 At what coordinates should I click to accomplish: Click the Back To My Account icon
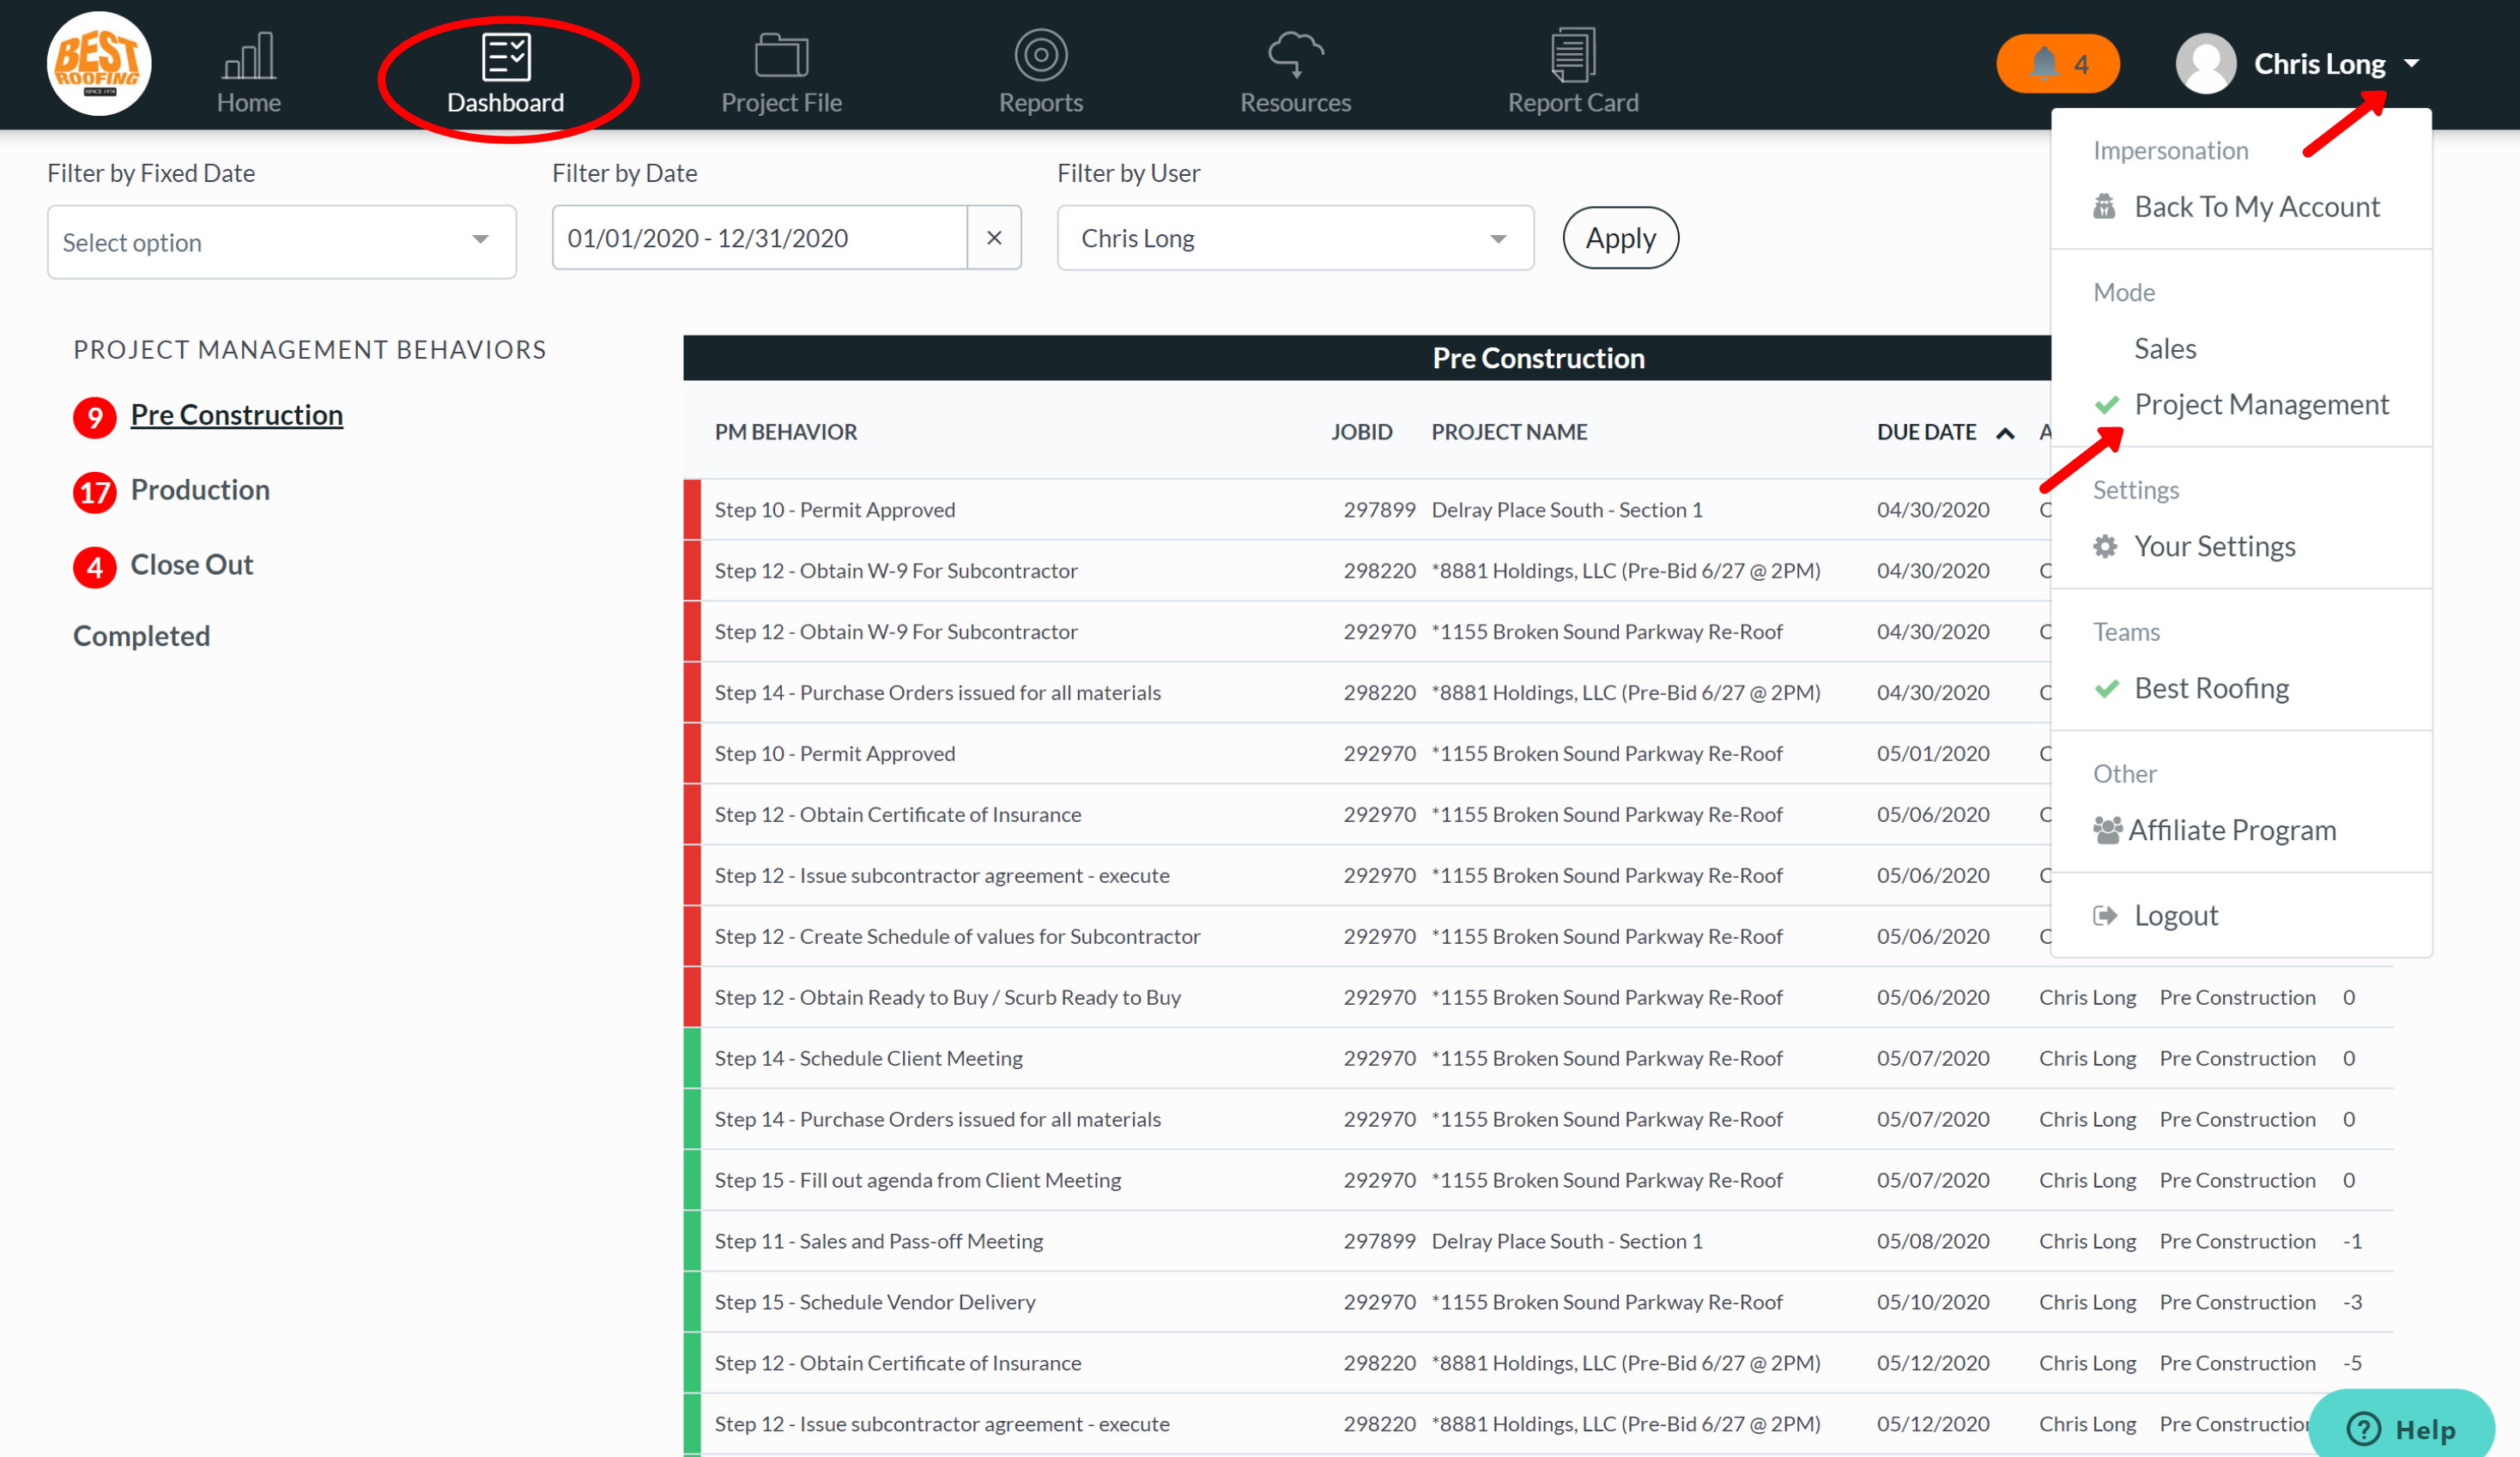[2104, 207]
